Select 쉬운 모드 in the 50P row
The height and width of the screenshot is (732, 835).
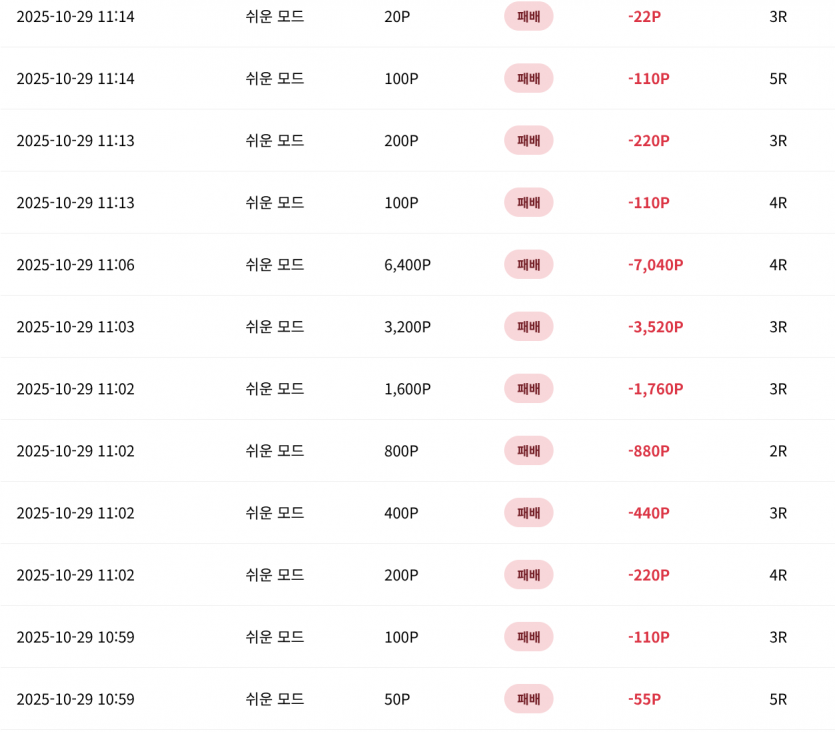pos(275,699)
